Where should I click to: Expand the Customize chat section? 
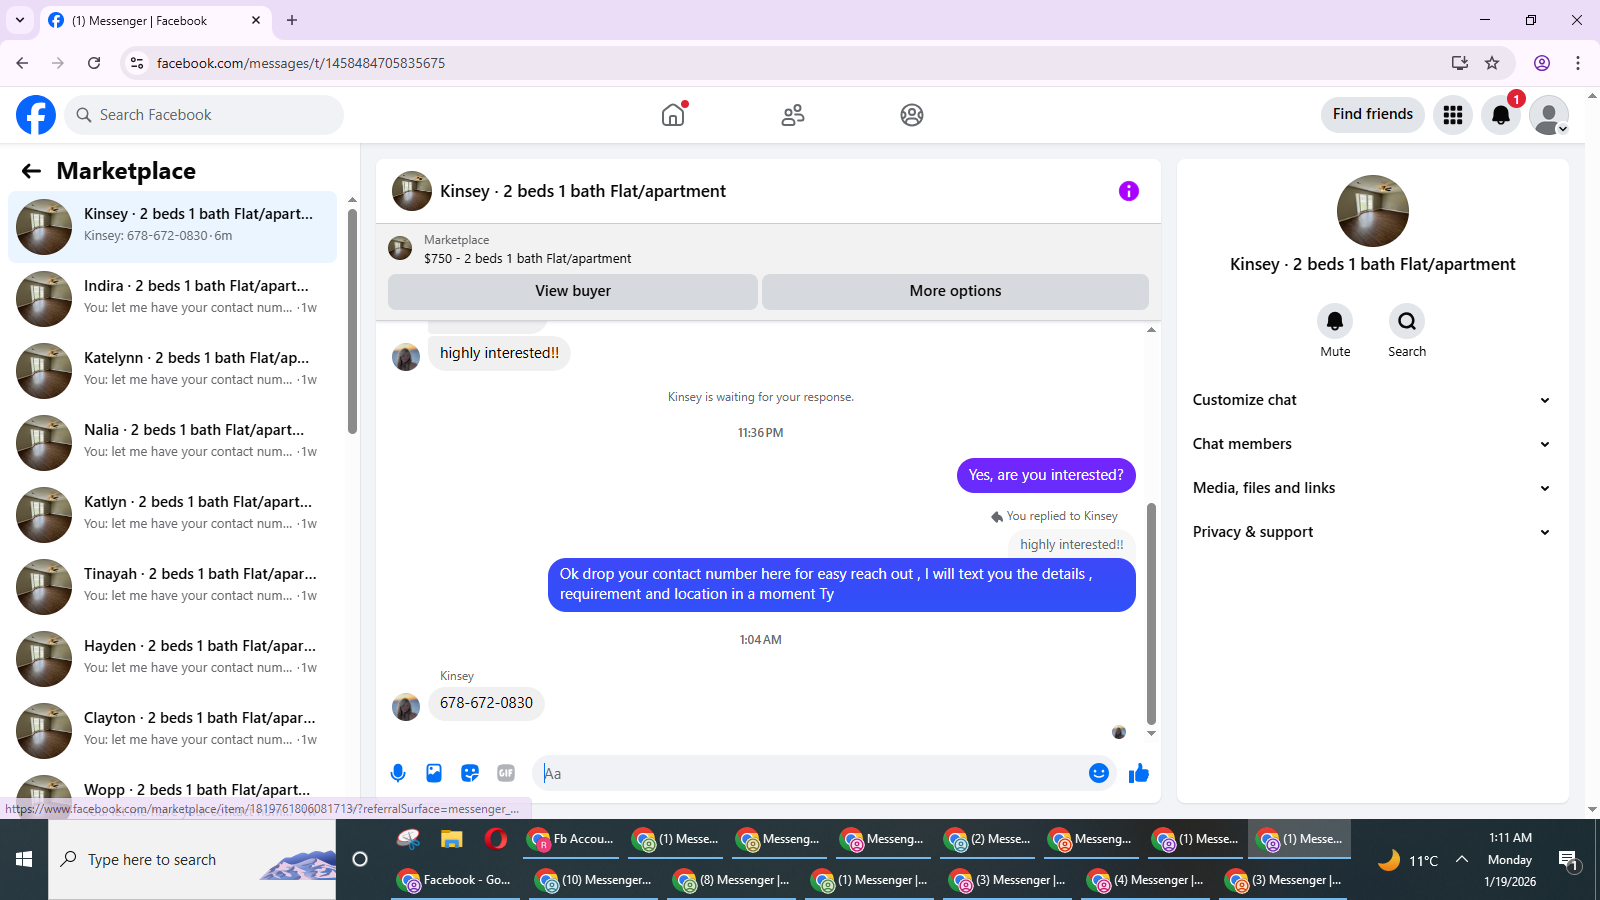click(1372, 400)
